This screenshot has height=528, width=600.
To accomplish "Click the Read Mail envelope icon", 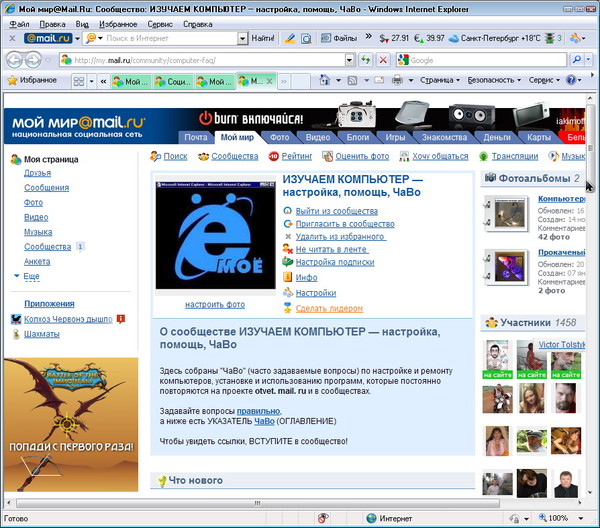I will point(379,80).
